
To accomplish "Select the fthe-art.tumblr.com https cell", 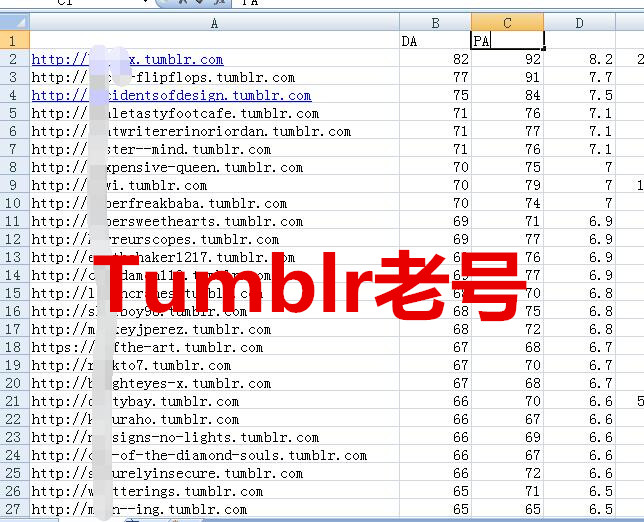I will click(214, 347).
